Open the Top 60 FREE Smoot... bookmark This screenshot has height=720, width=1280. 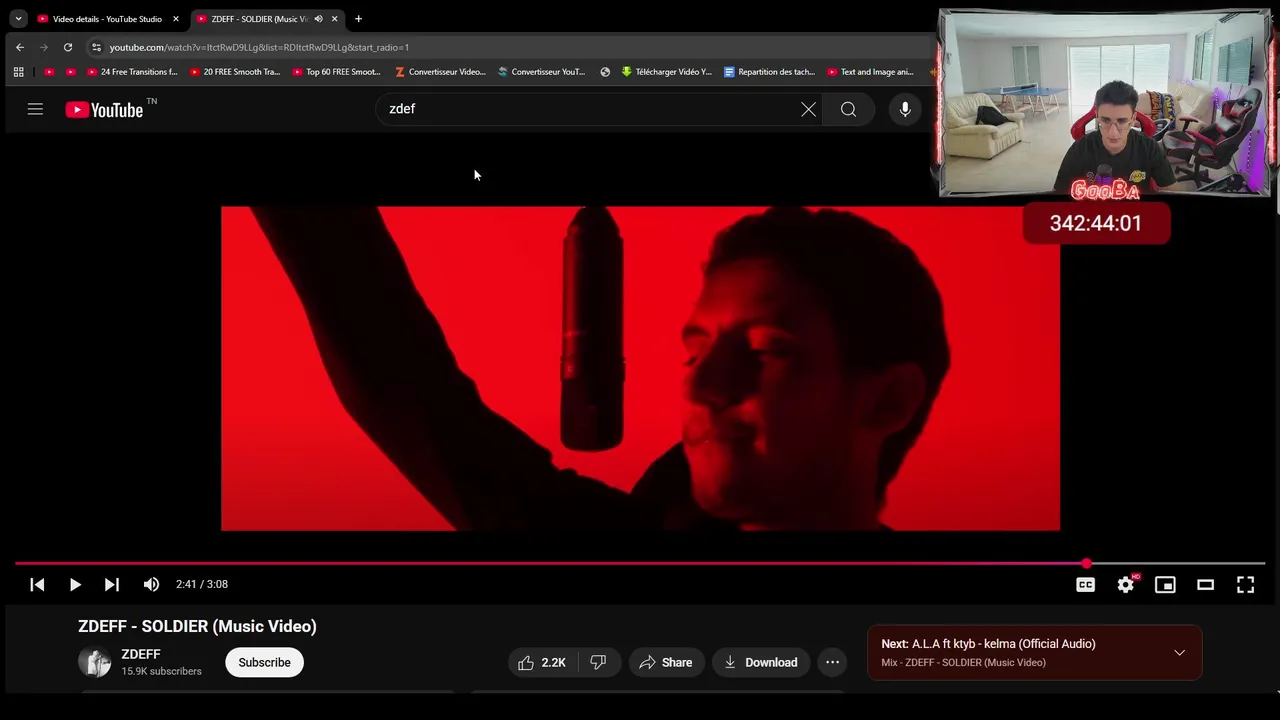(x=336, y=72)
